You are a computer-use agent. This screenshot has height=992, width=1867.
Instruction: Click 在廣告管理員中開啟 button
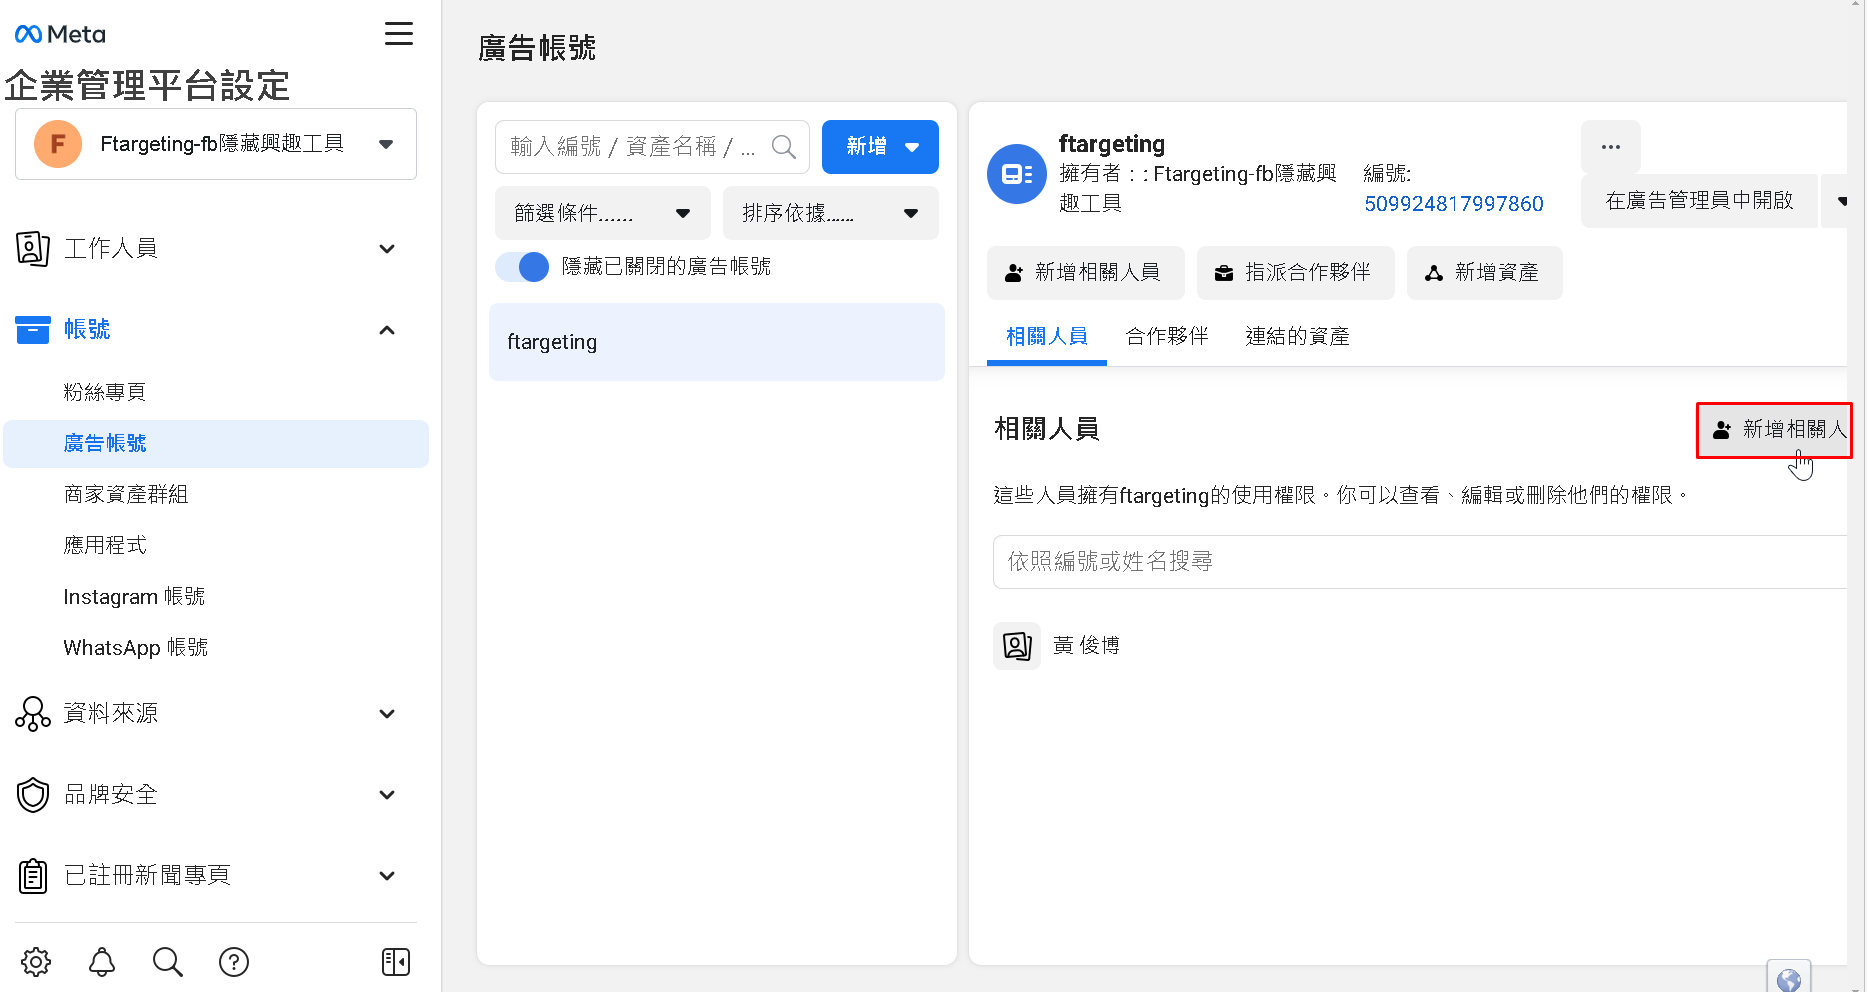pos(1699,201)
